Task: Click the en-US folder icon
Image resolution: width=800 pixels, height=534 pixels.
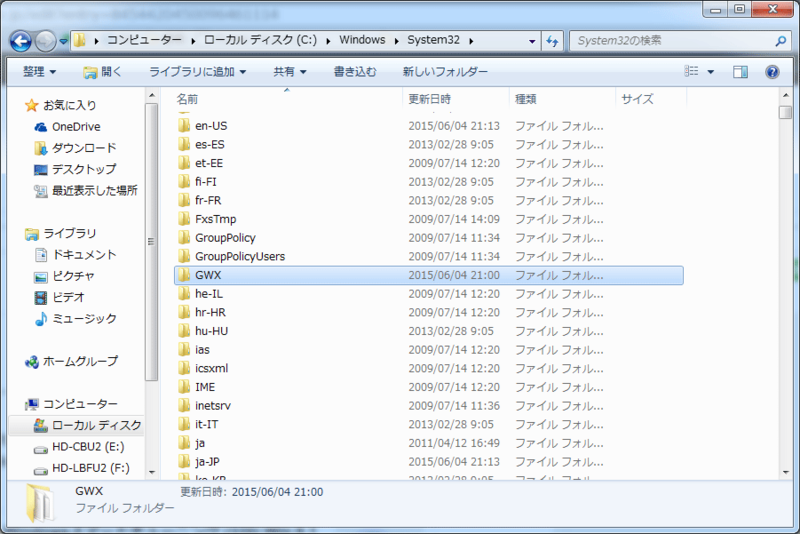Action: tap(184, 125)
